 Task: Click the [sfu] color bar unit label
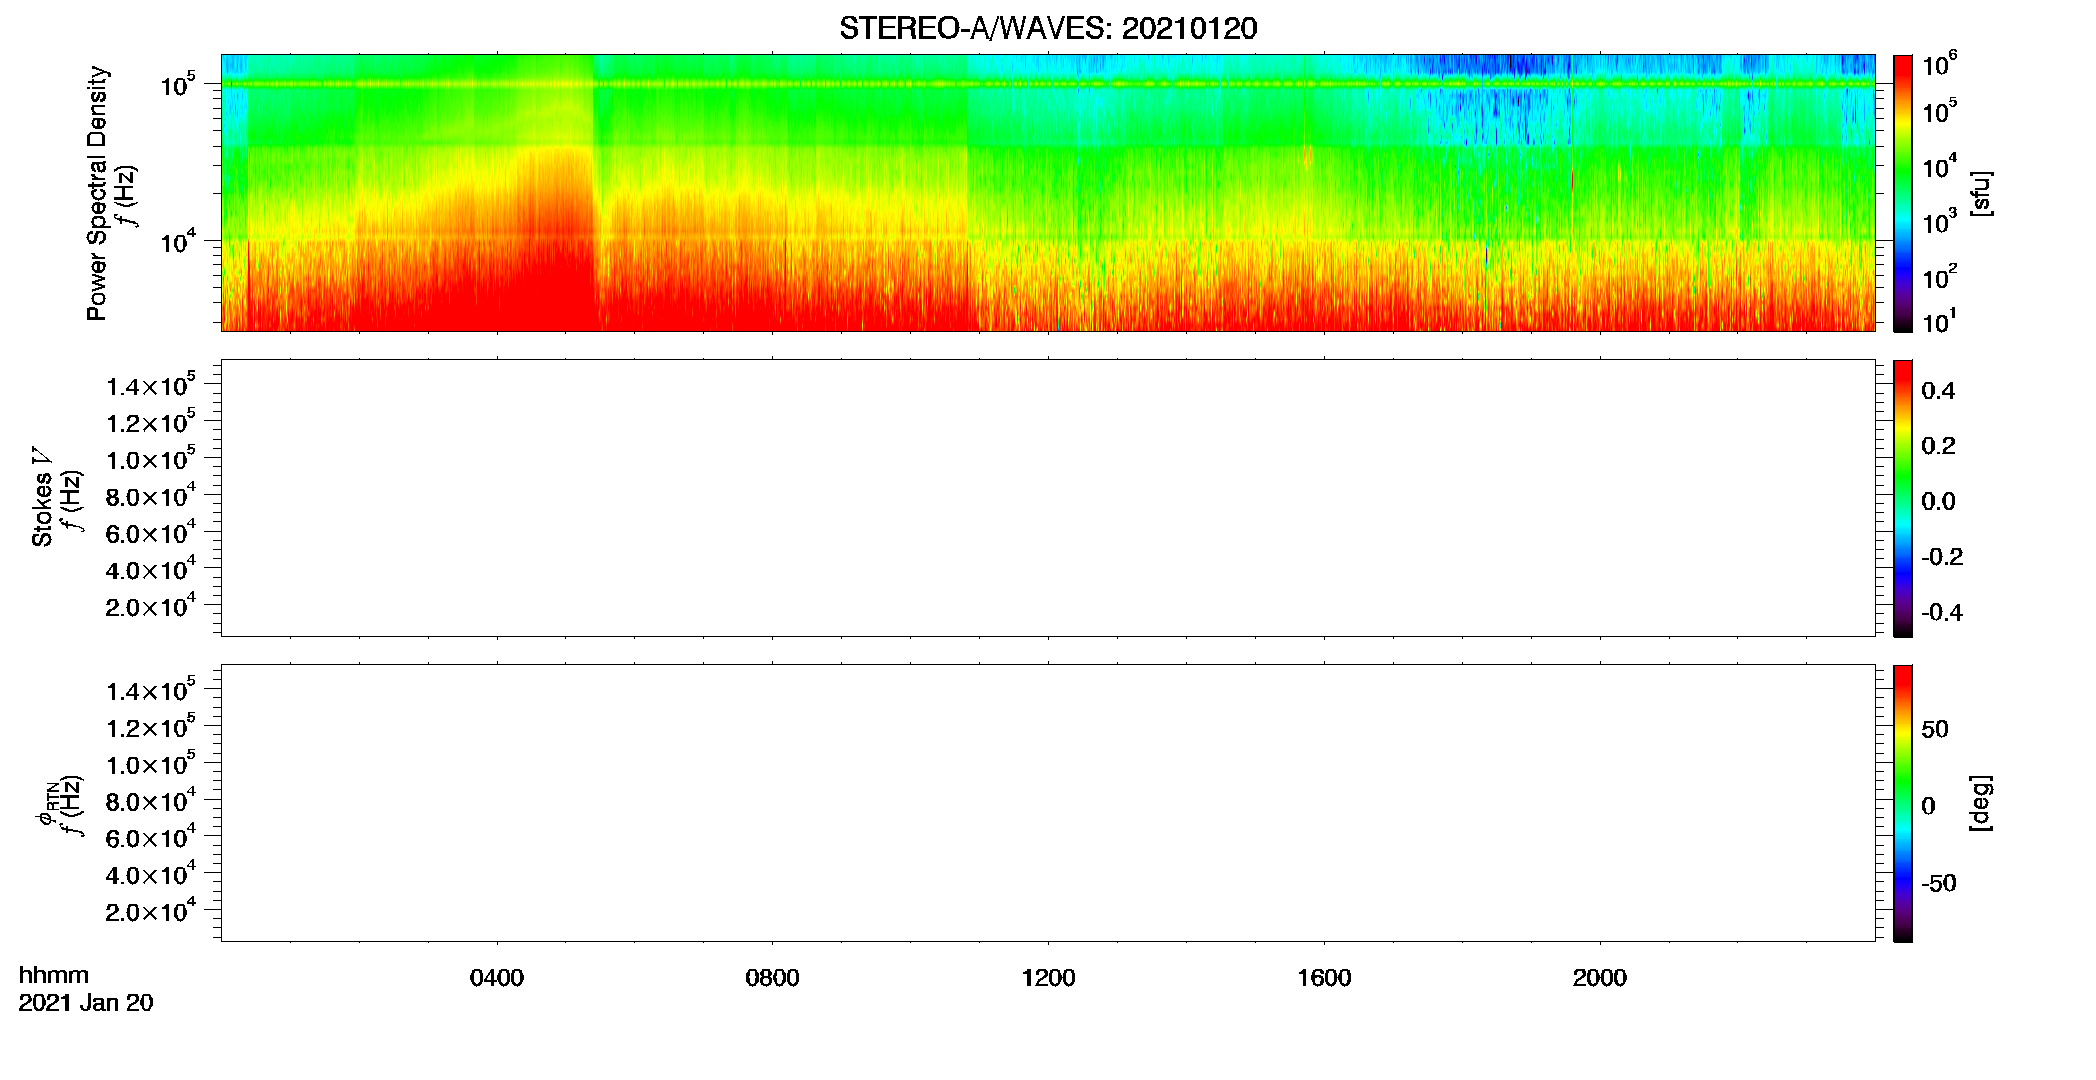pyautogui.click(x=1981, y=193)
